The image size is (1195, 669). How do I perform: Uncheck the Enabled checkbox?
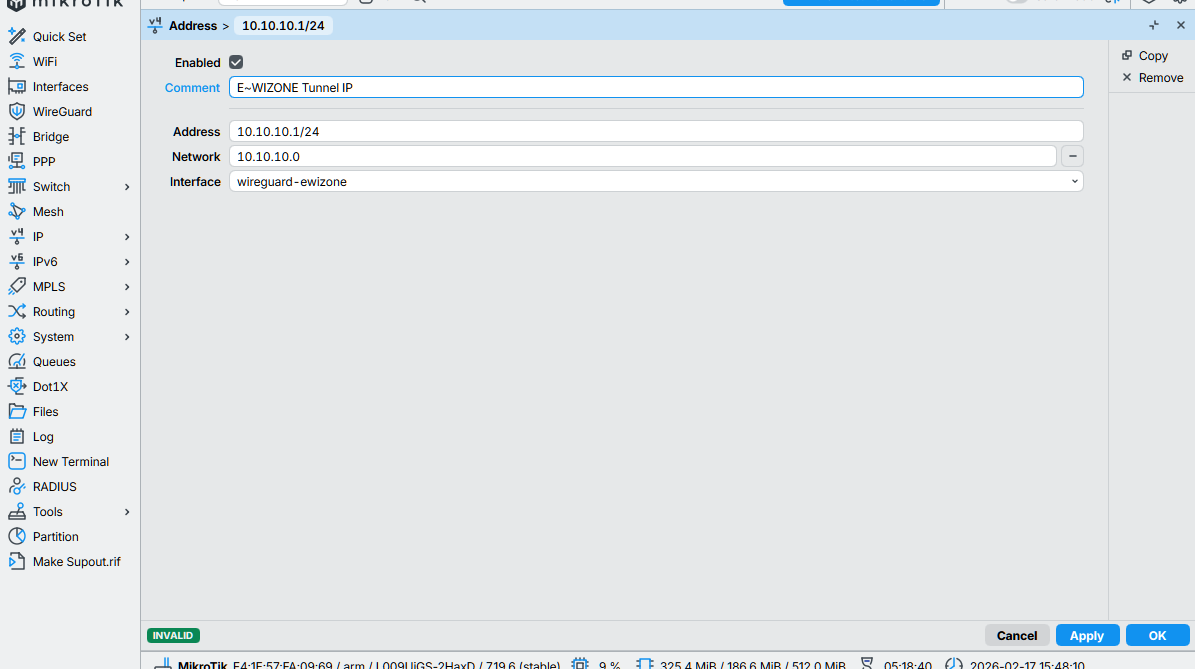coord(236,62)
